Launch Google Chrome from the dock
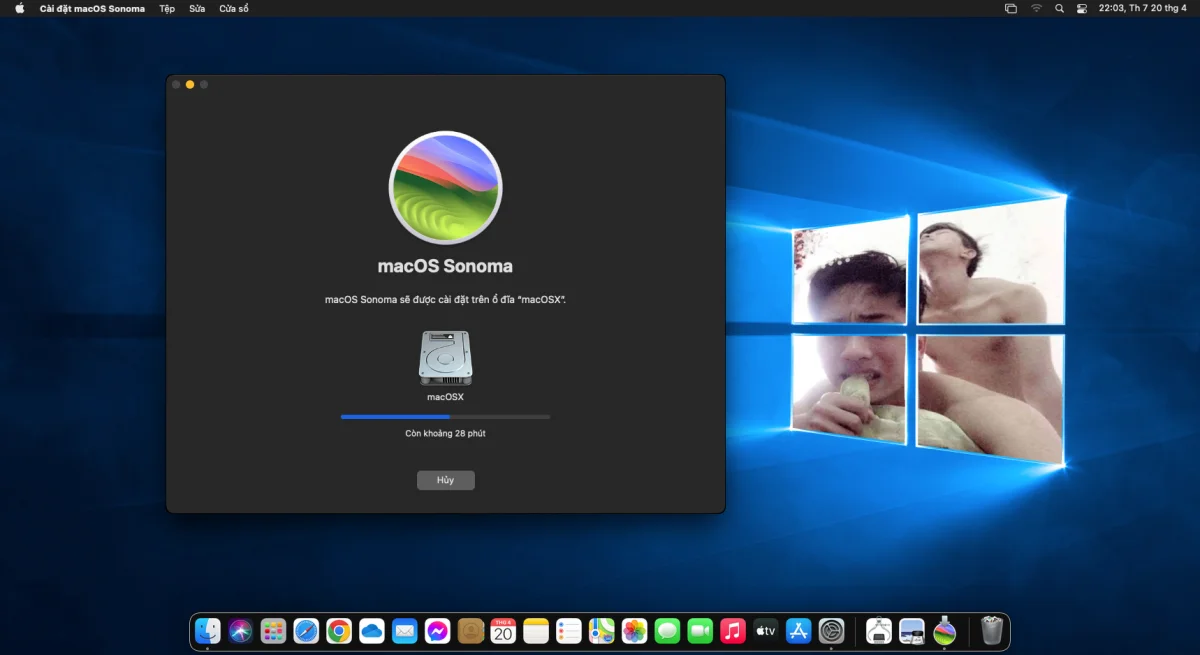Screen dimensions: 1200x655 [x=339, y=631]
